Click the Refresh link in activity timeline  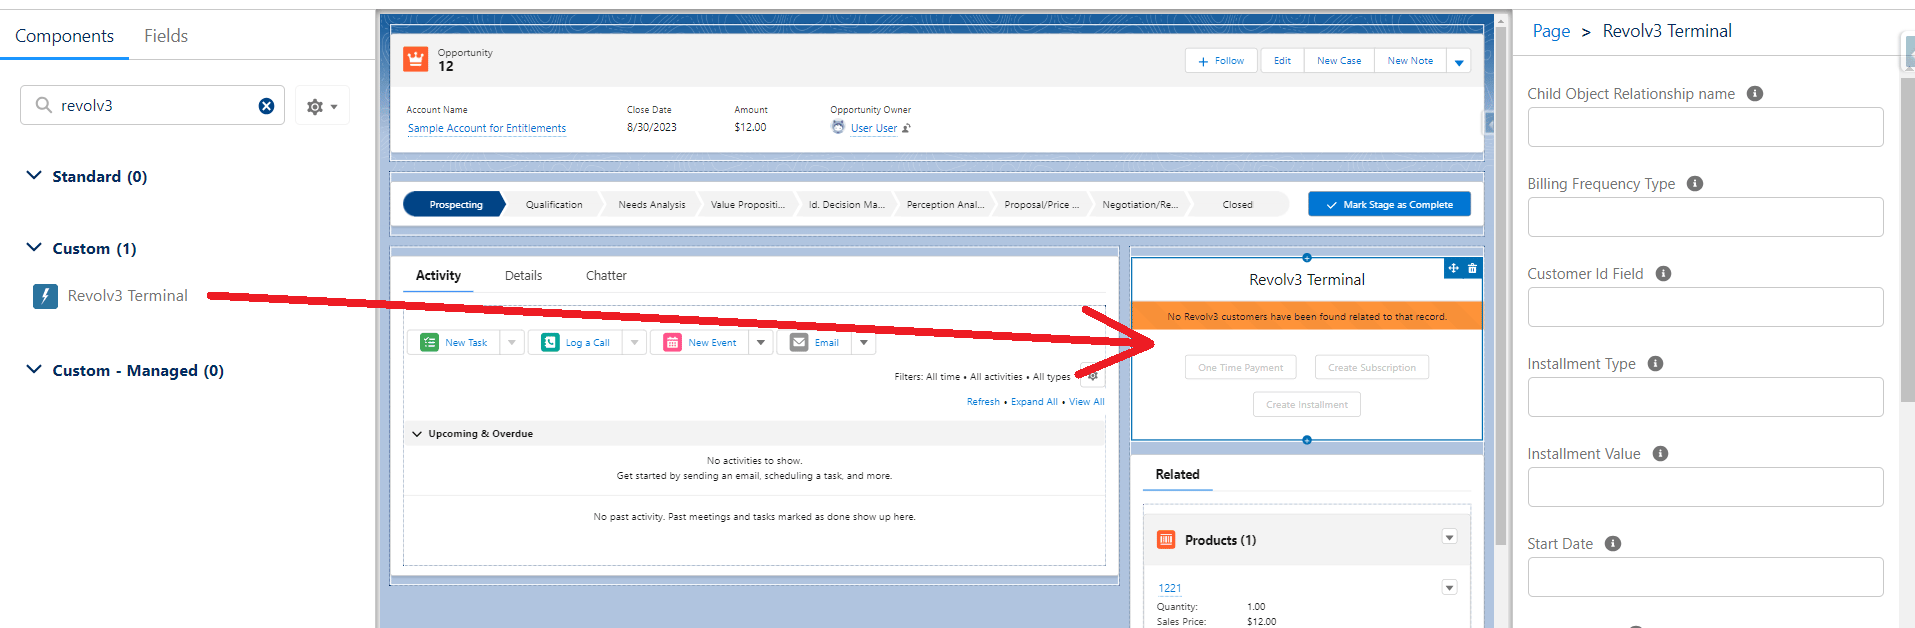[x=983, y=402]
